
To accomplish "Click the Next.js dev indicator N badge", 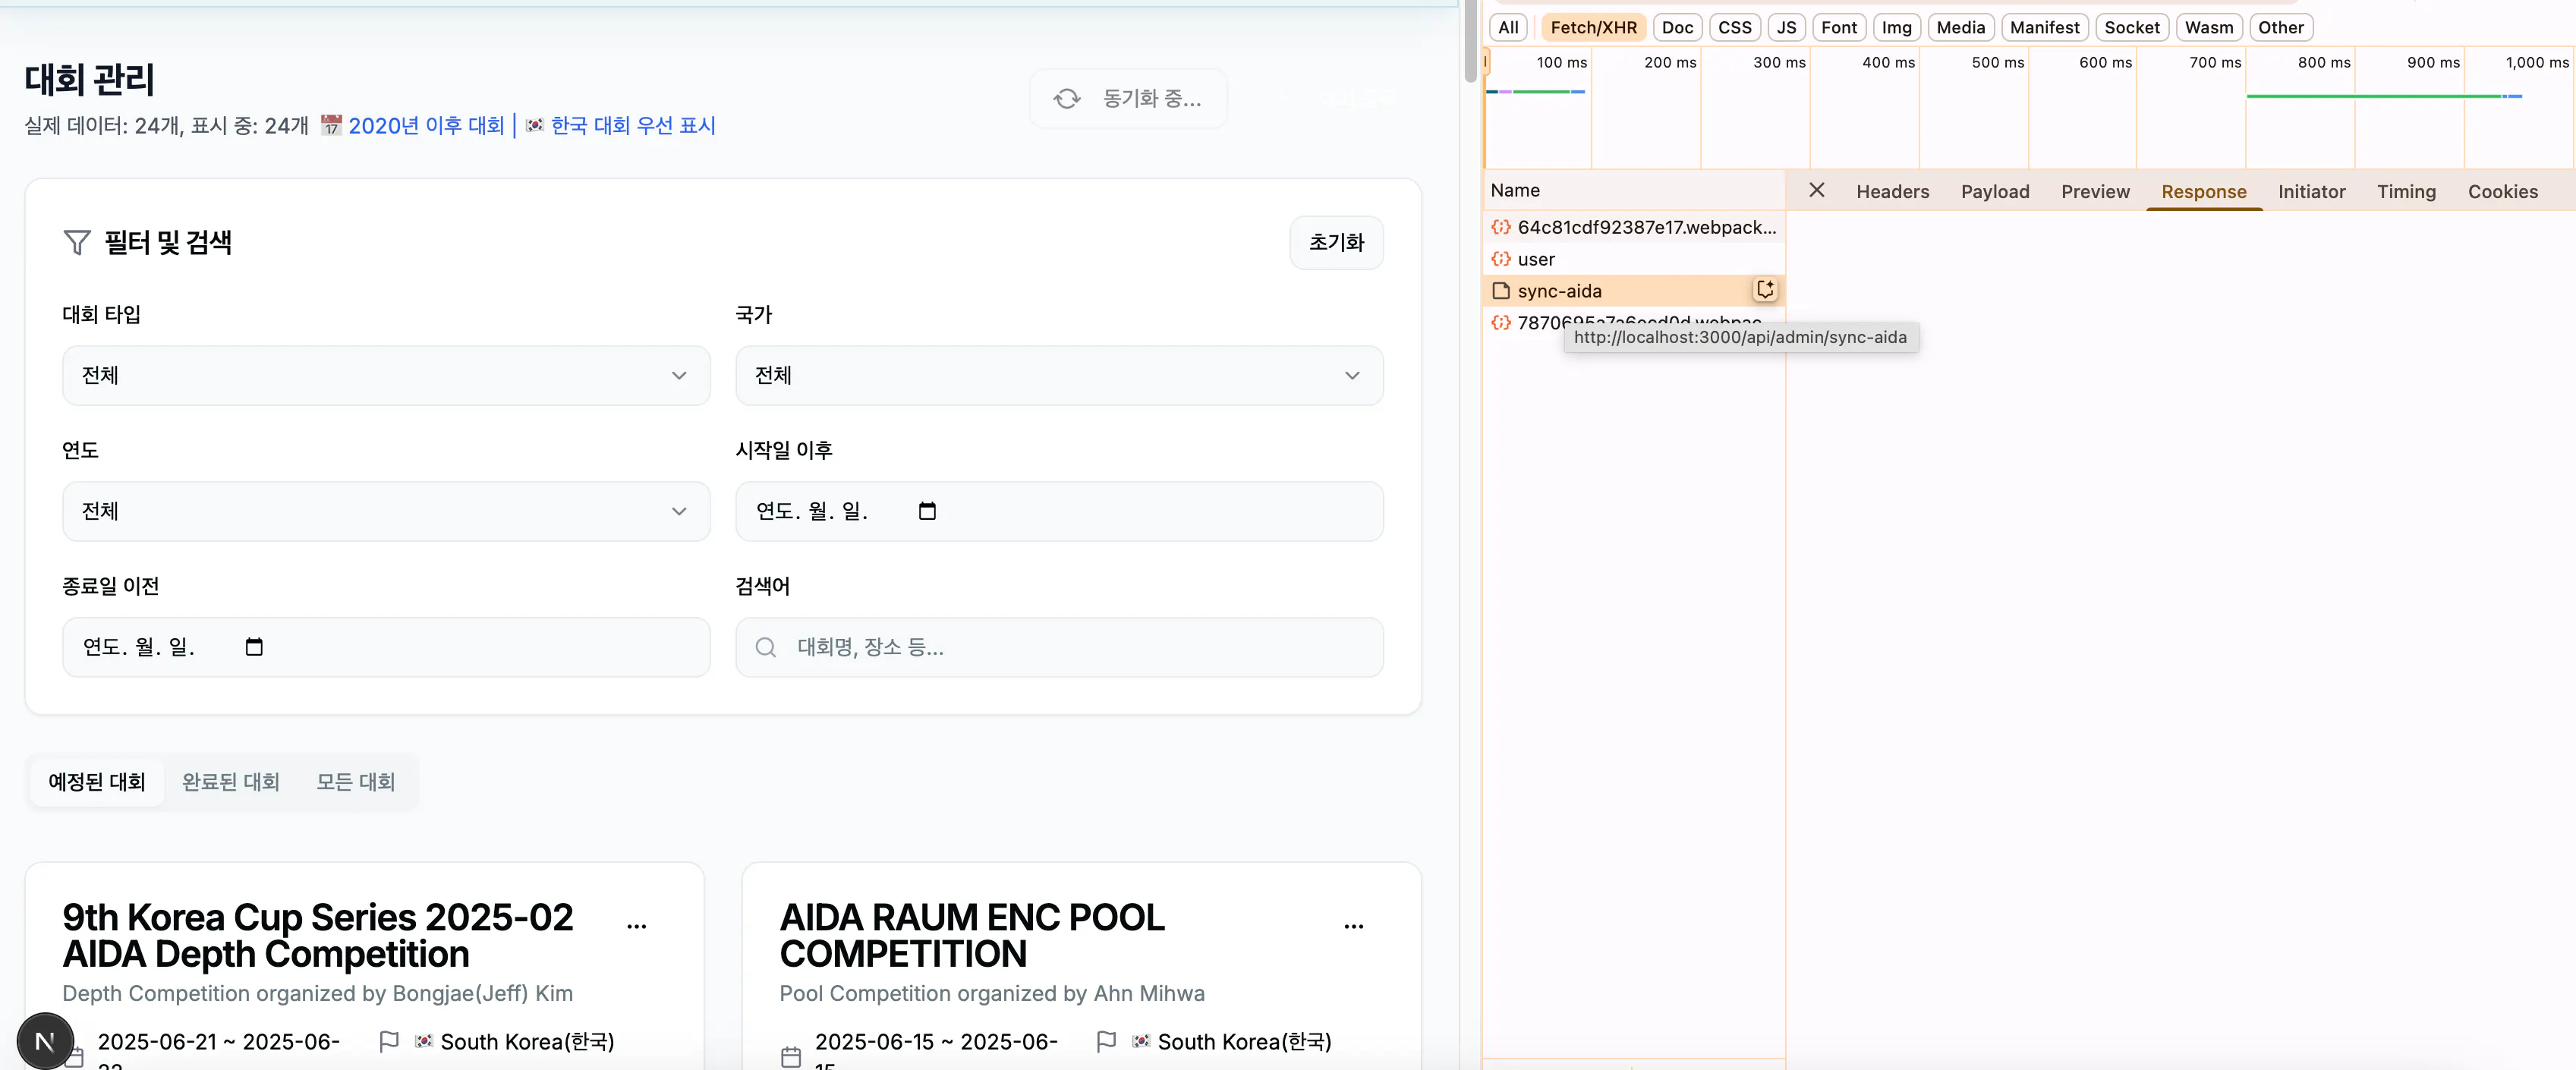I will point(45,1041).
